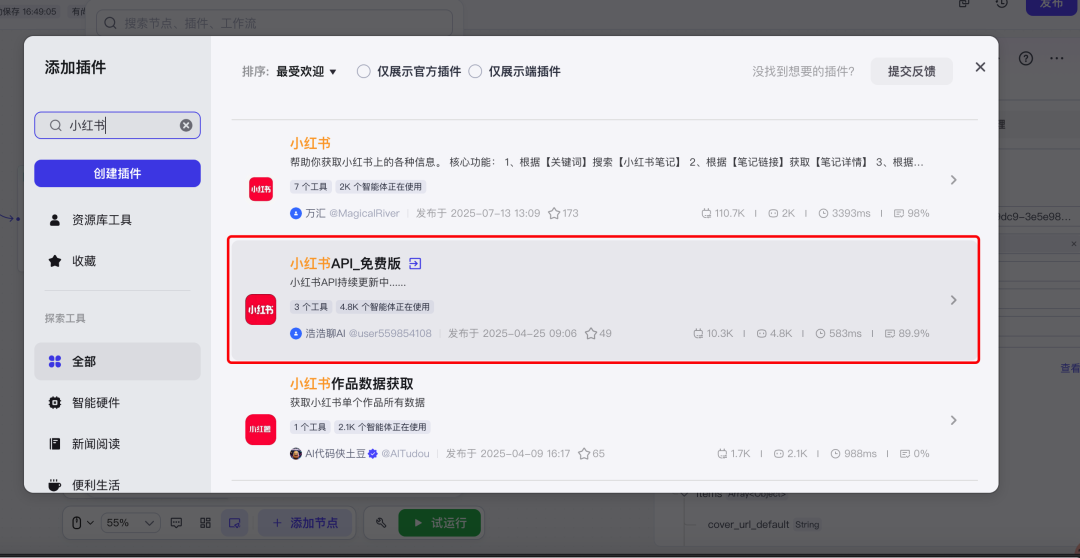Open the mouse interaction mode dropdown
1080x558 pixels.
click(x=83, y=523)
